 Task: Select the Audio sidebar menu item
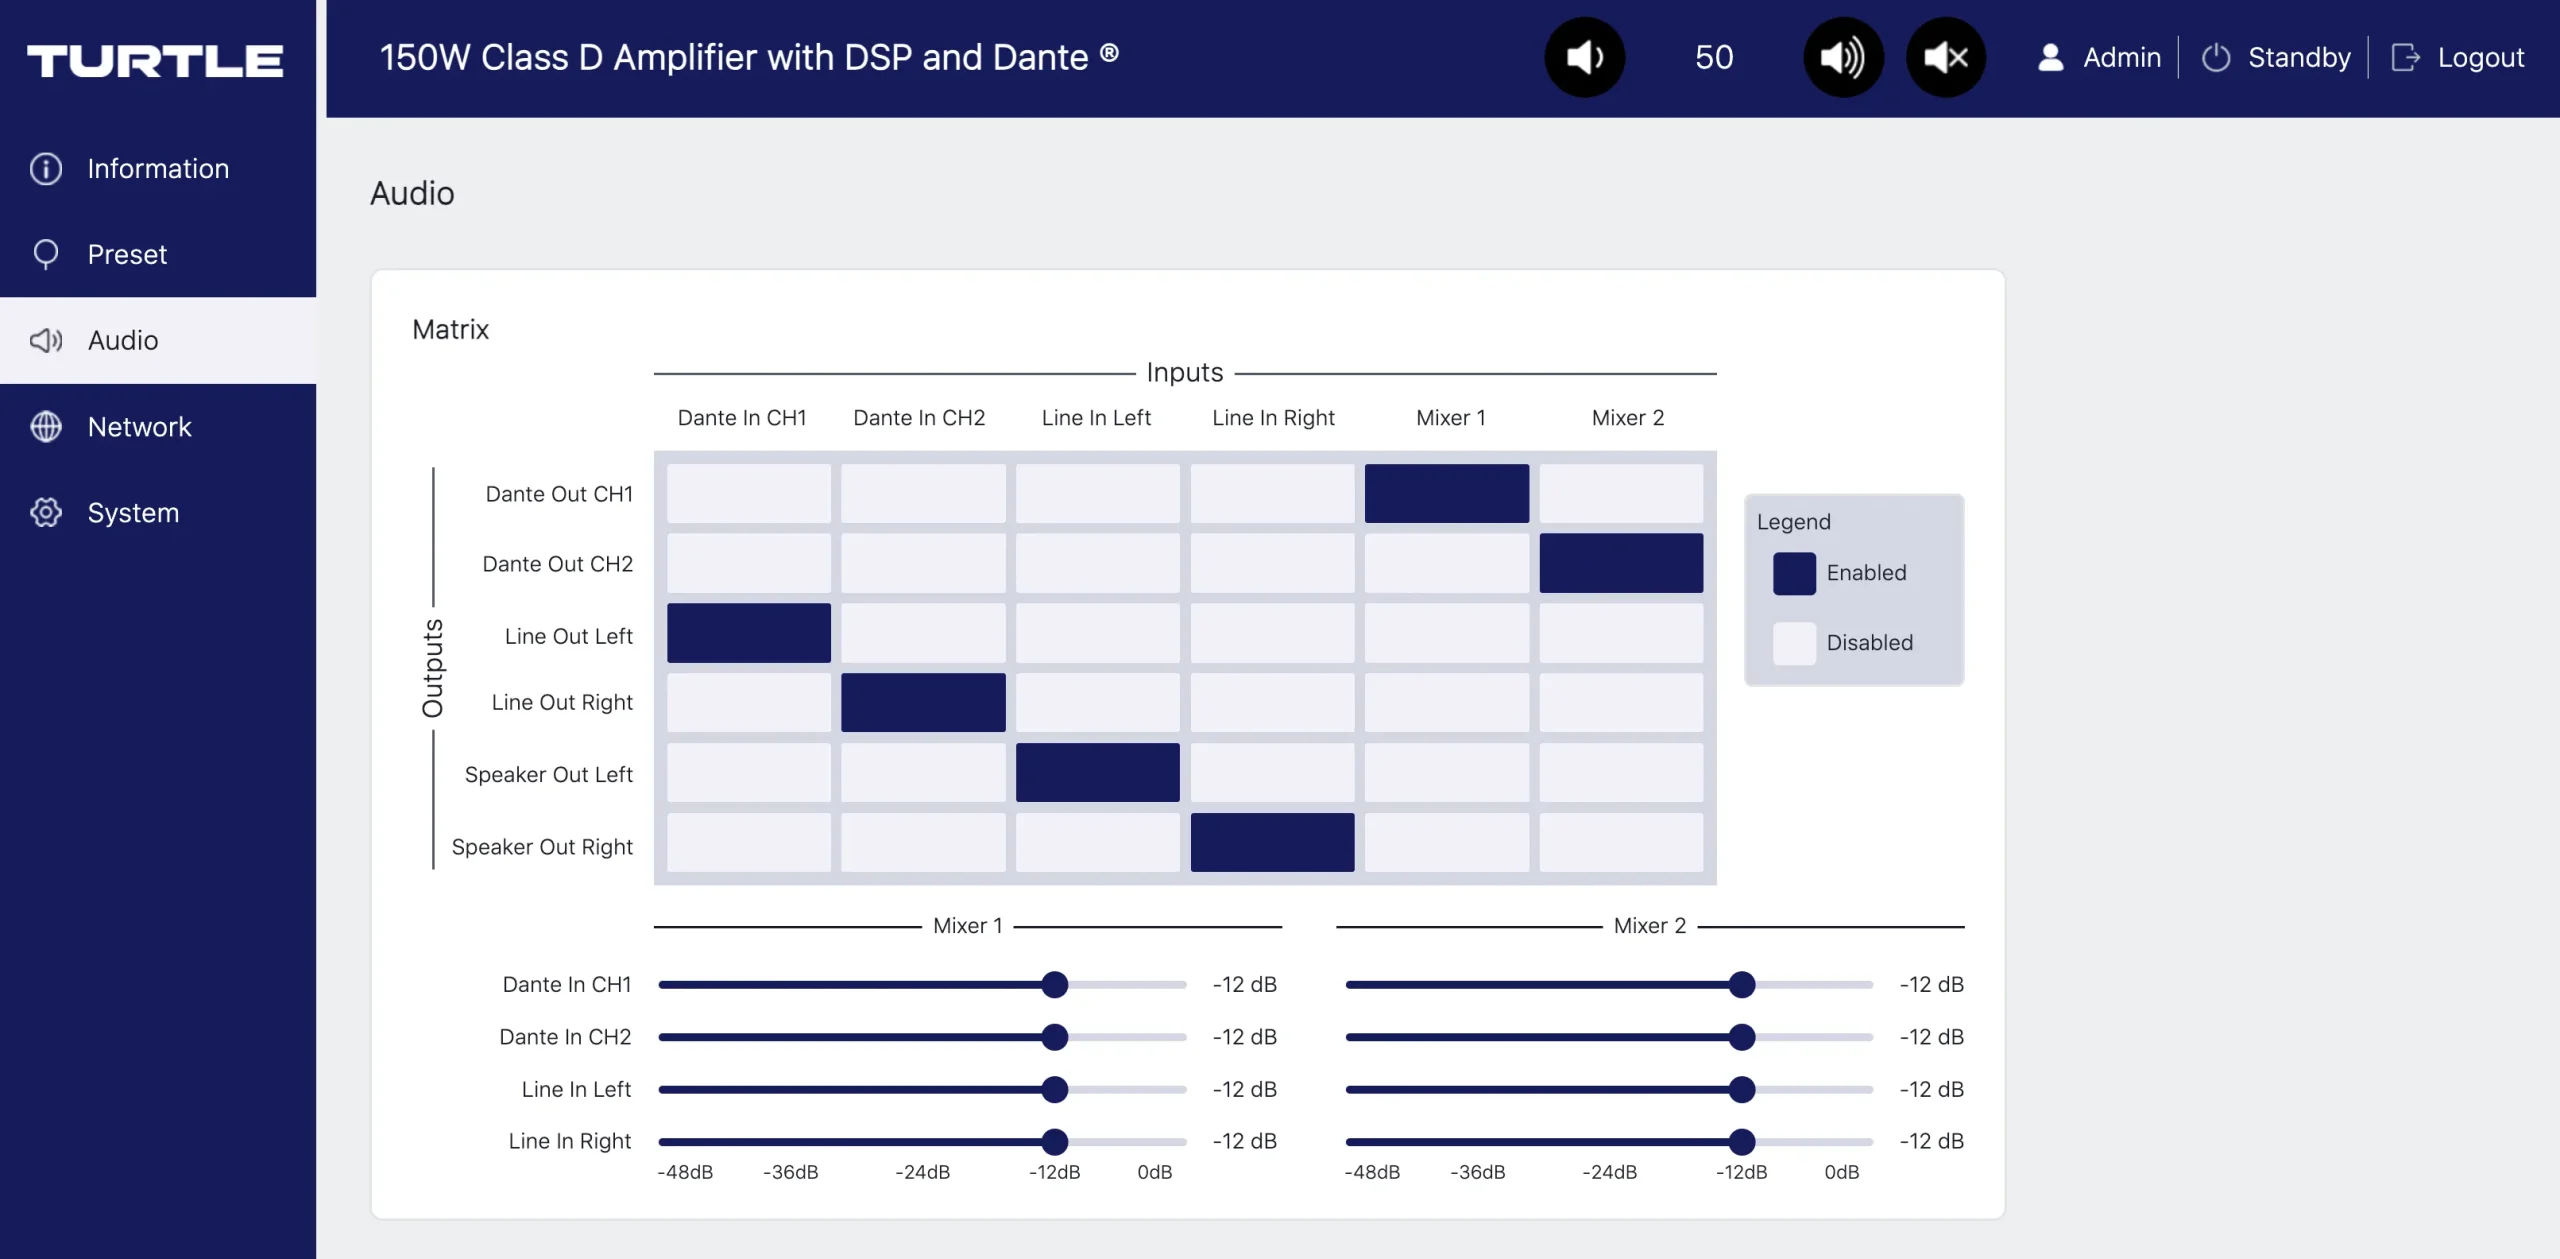pyautogui.click(x=123, y=341)
